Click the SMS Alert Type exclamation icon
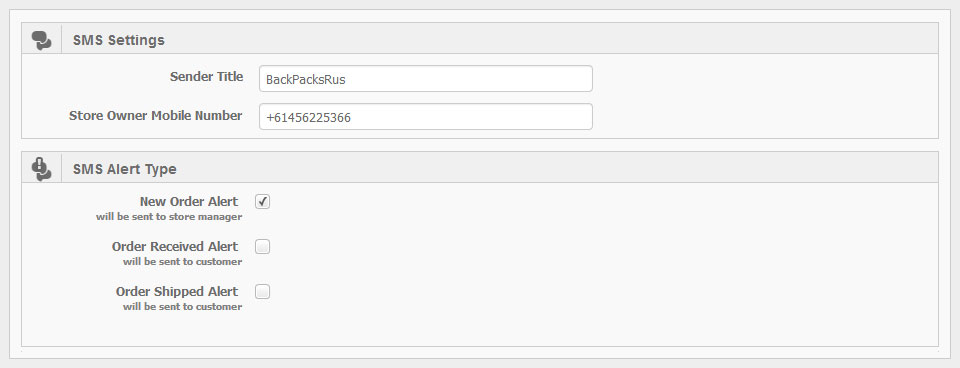Image resolution: width=960 pixels, height=368 pixels. 41,169
